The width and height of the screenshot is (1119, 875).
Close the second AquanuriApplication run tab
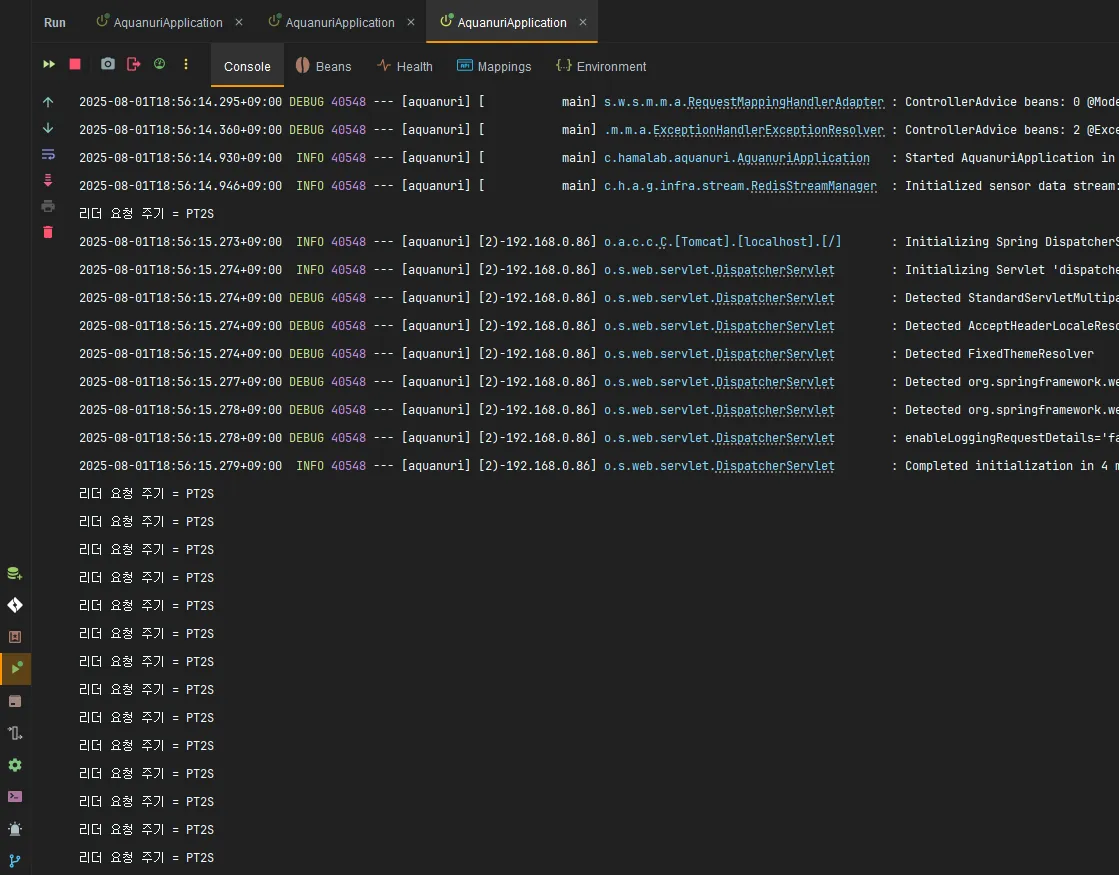coord(411,22)
